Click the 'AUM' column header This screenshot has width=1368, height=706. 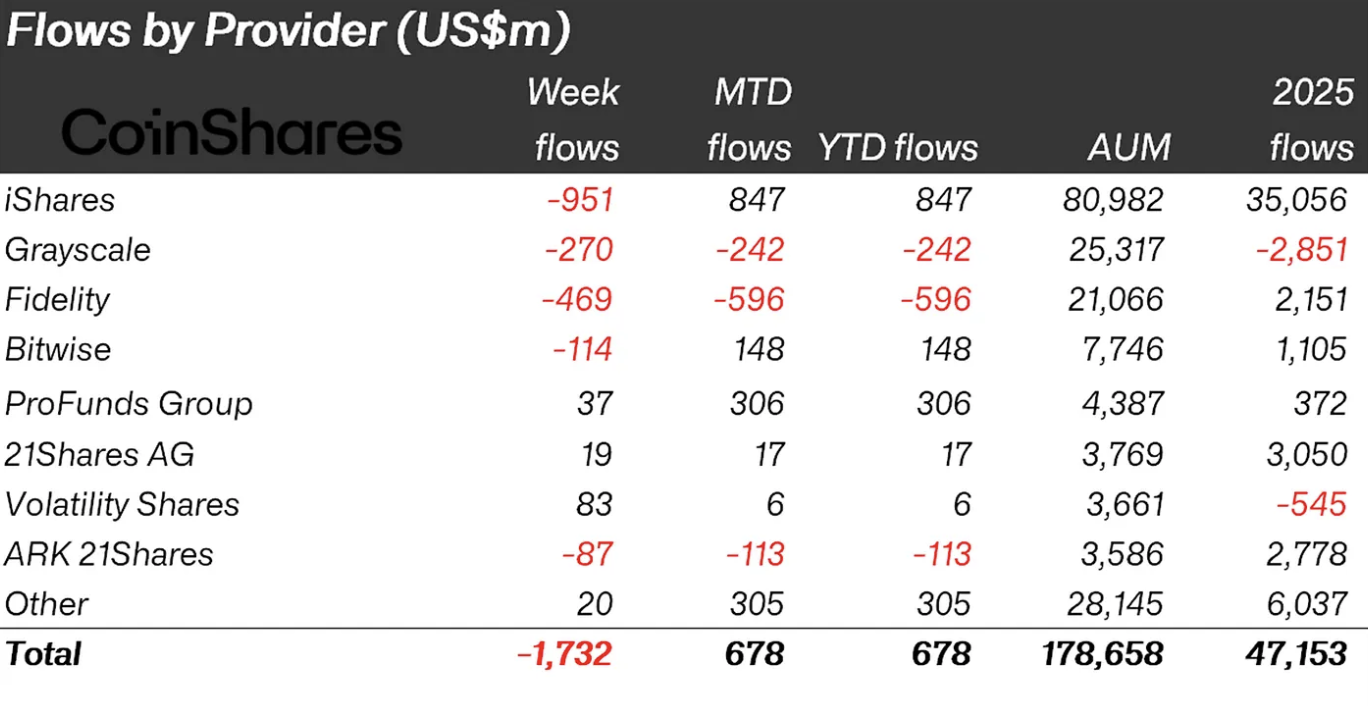(x=1129, y=148)
